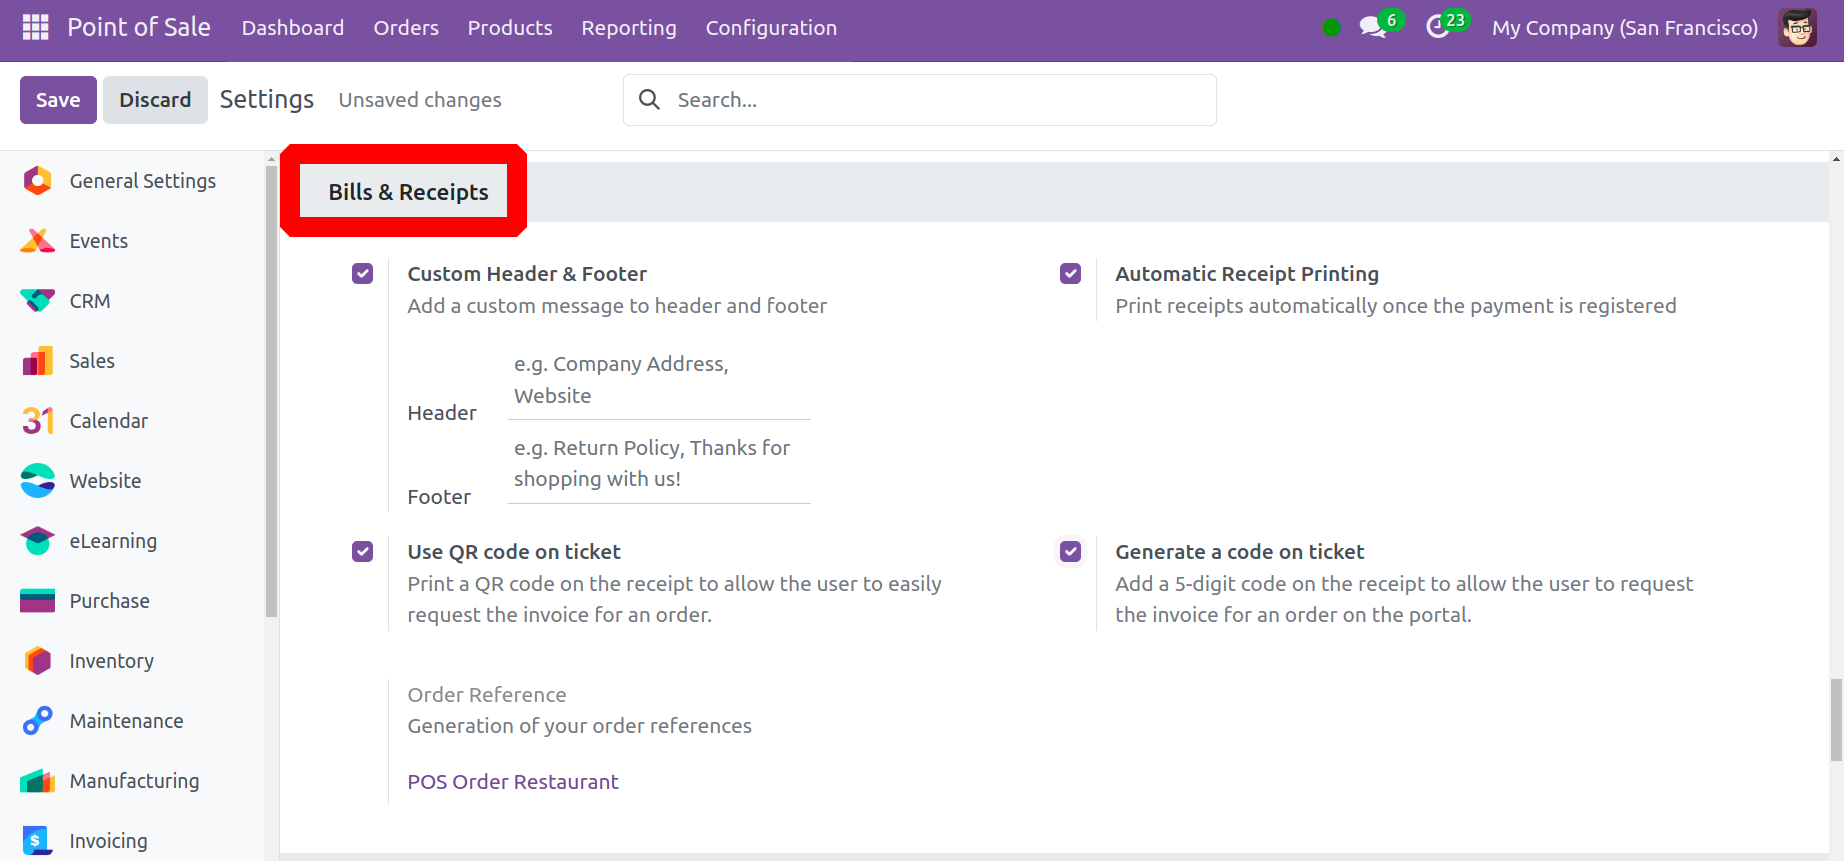This screenshot has height=861, width=1844.
Task: Open General Settings from the sidebar
Action: click(x=142, y=181)
